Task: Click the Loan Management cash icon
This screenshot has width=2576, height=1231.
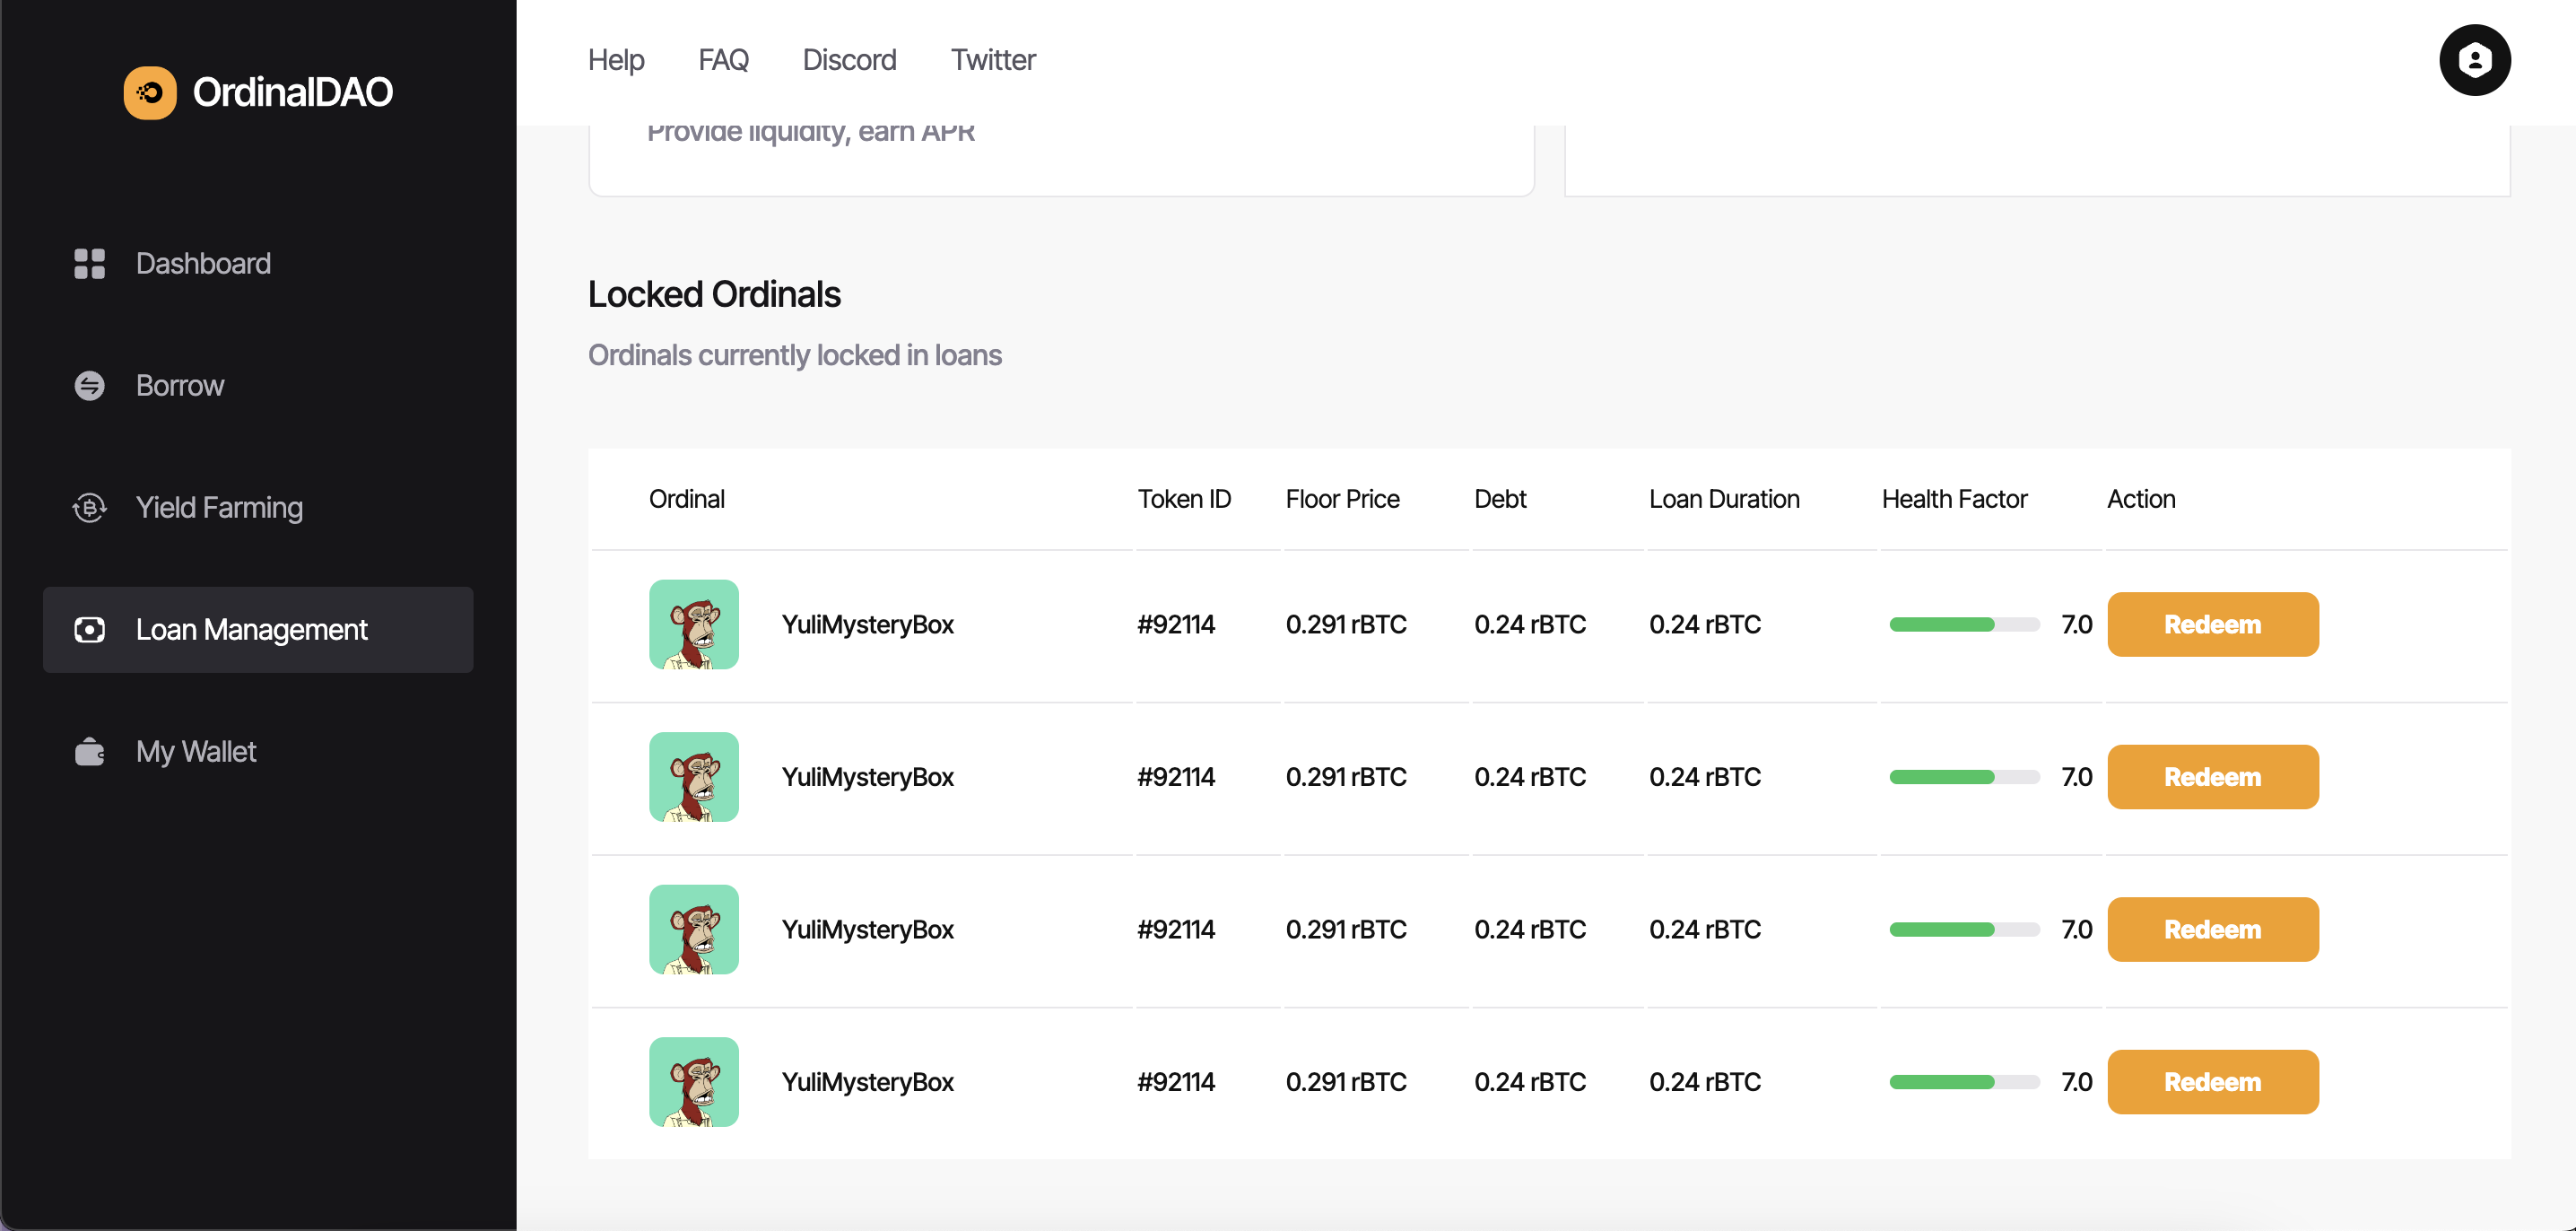Action: tap(89, 629)
